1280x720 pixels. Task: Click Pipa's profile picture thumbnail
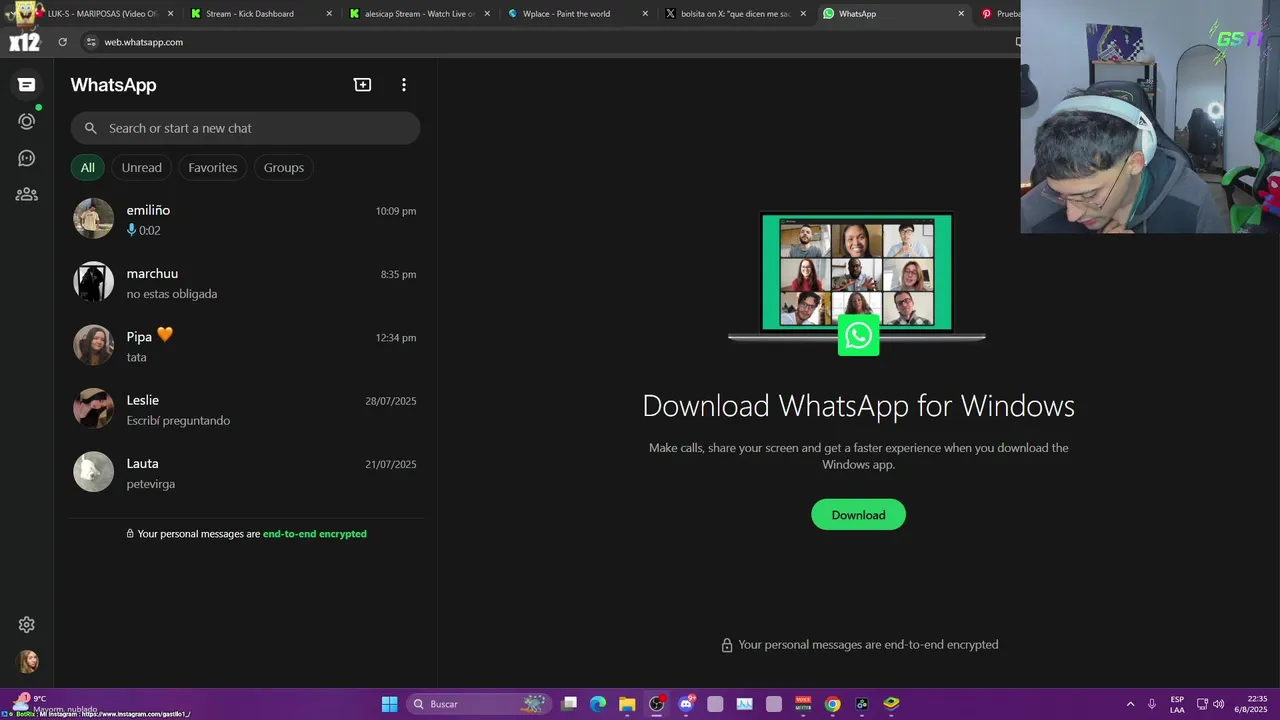tap(93, 345)
